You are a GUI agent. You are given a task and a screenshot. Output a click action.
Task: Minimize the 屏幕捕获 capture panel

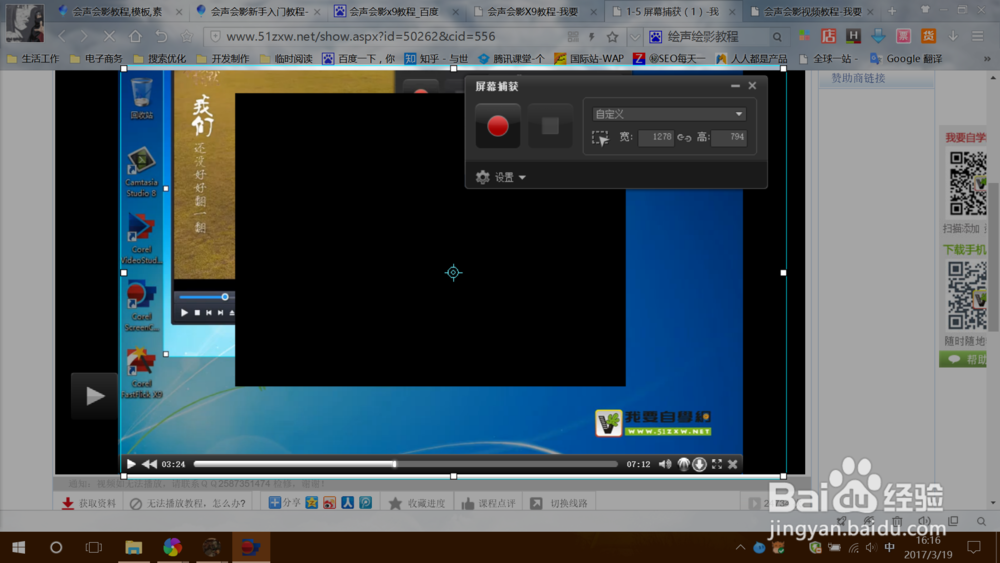[735, 85]
